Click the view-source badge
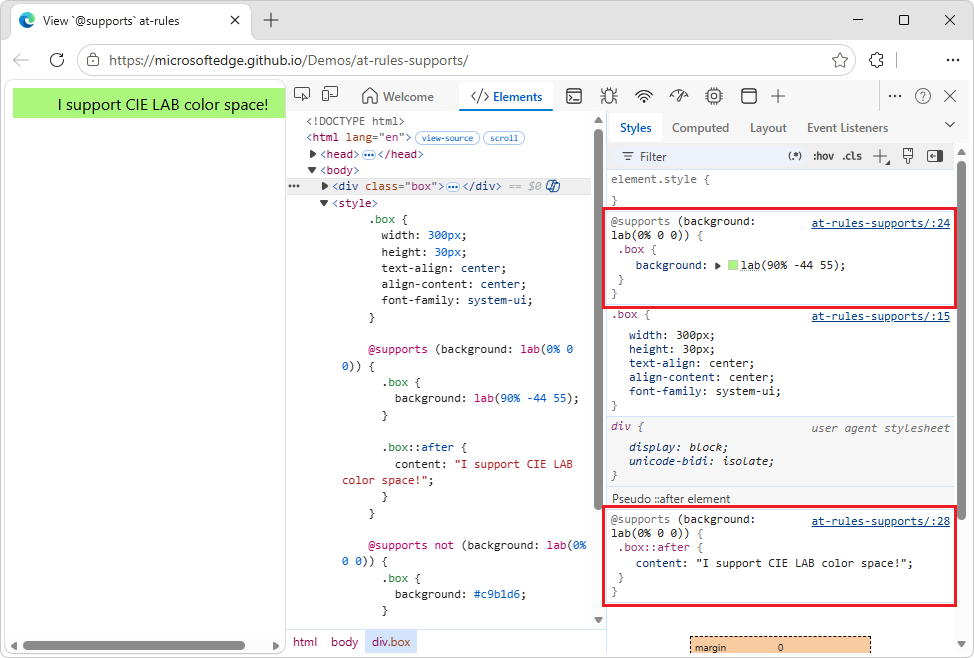Image resolution: width=974 pixels, height=658 pixels. [447, 138]
